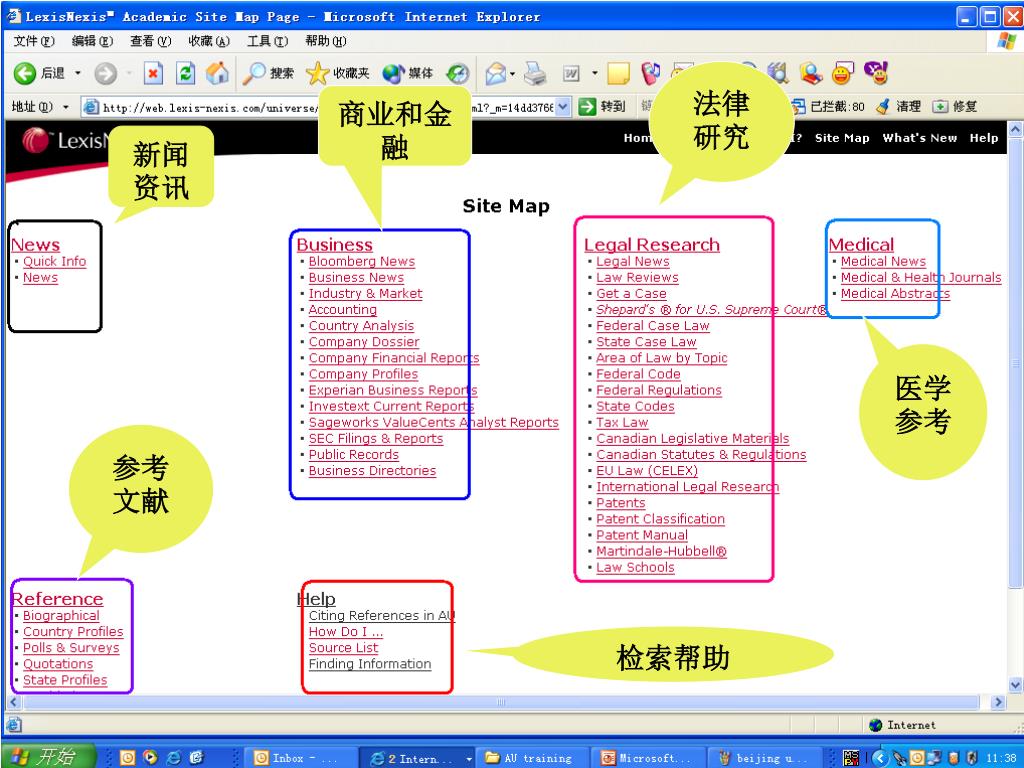Screen dimensions: 1024x768
Task: Click the Mail envelope toolbar icon
Action: [496, 73]
